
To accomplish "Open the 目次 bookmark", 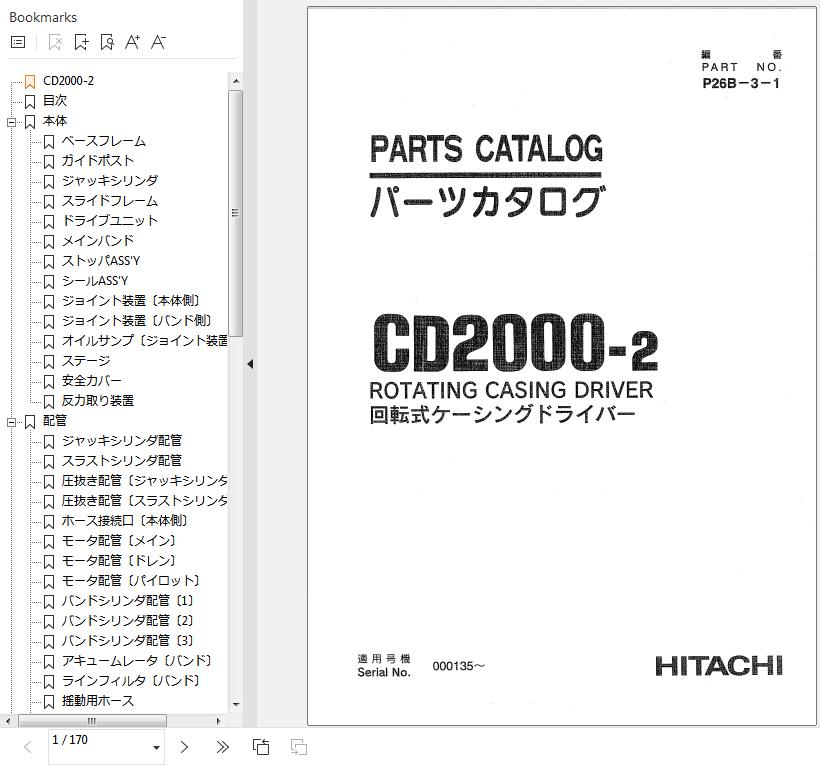I will pos(55,100).
